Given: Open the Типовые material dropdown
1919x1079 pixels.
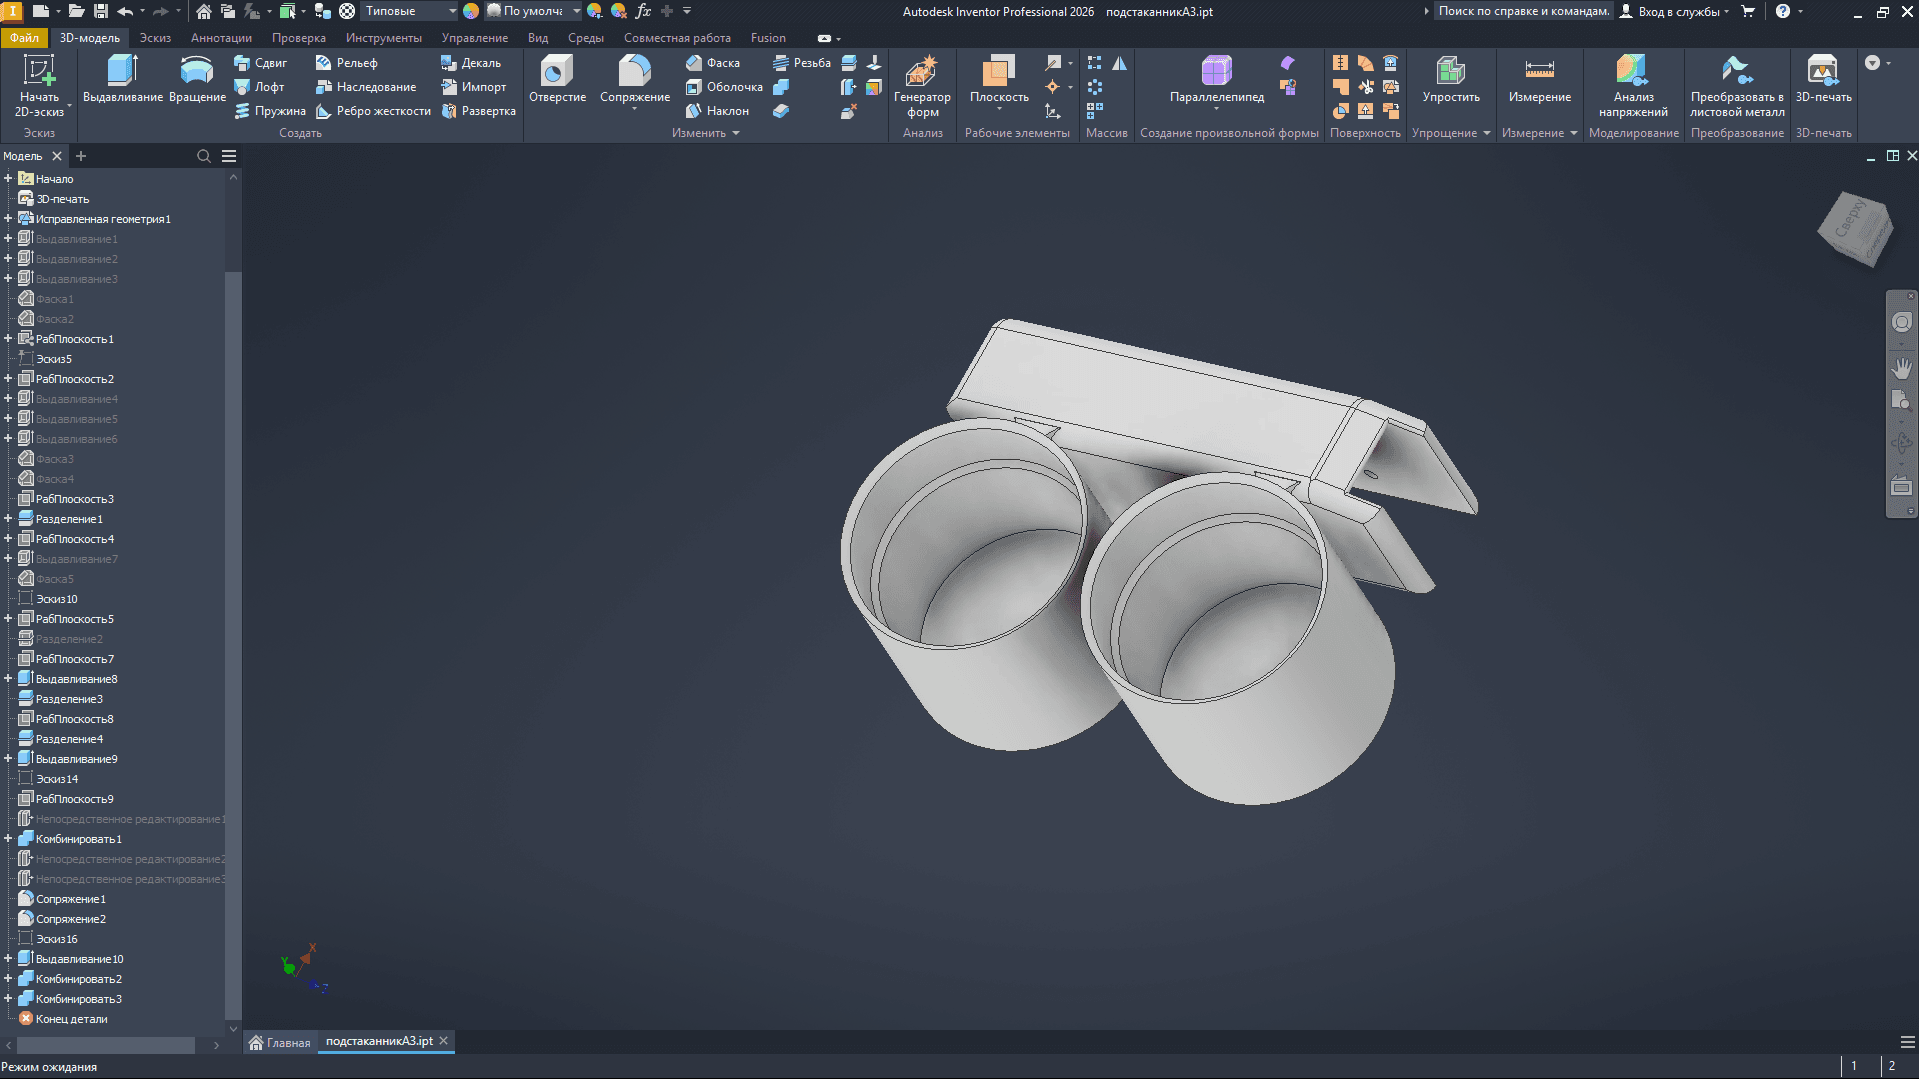Looking at the screenshot, I should [x=410, y=11].
